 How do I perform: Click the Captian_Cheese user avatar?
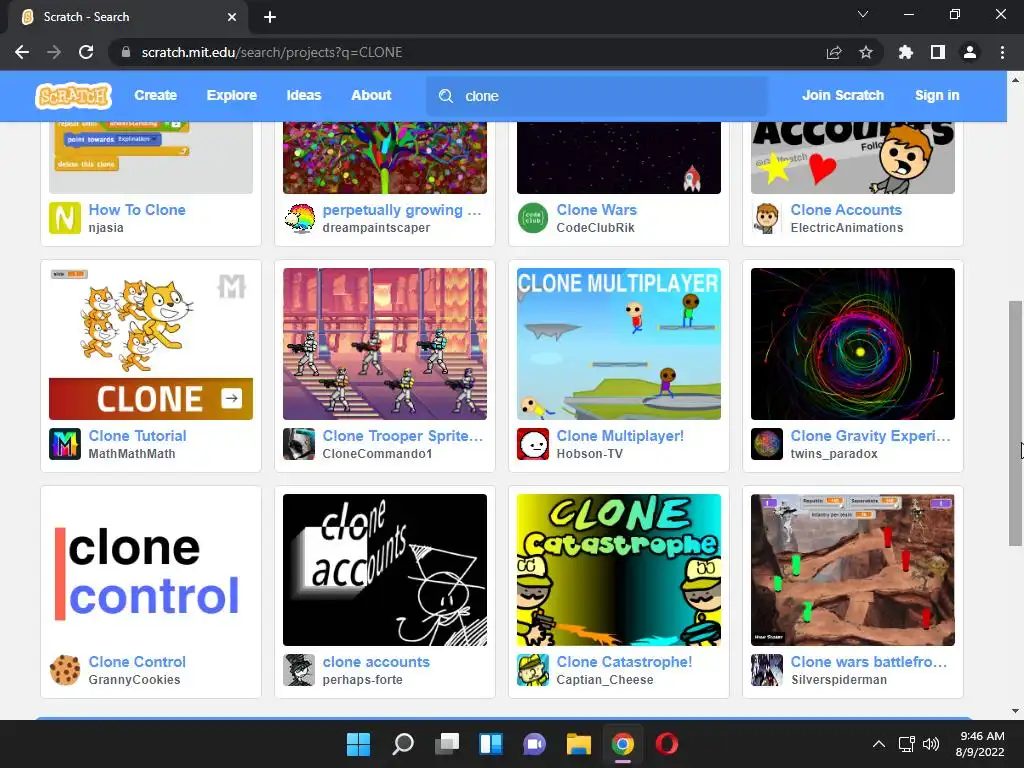pyautogui.click(x=533, y=670)
